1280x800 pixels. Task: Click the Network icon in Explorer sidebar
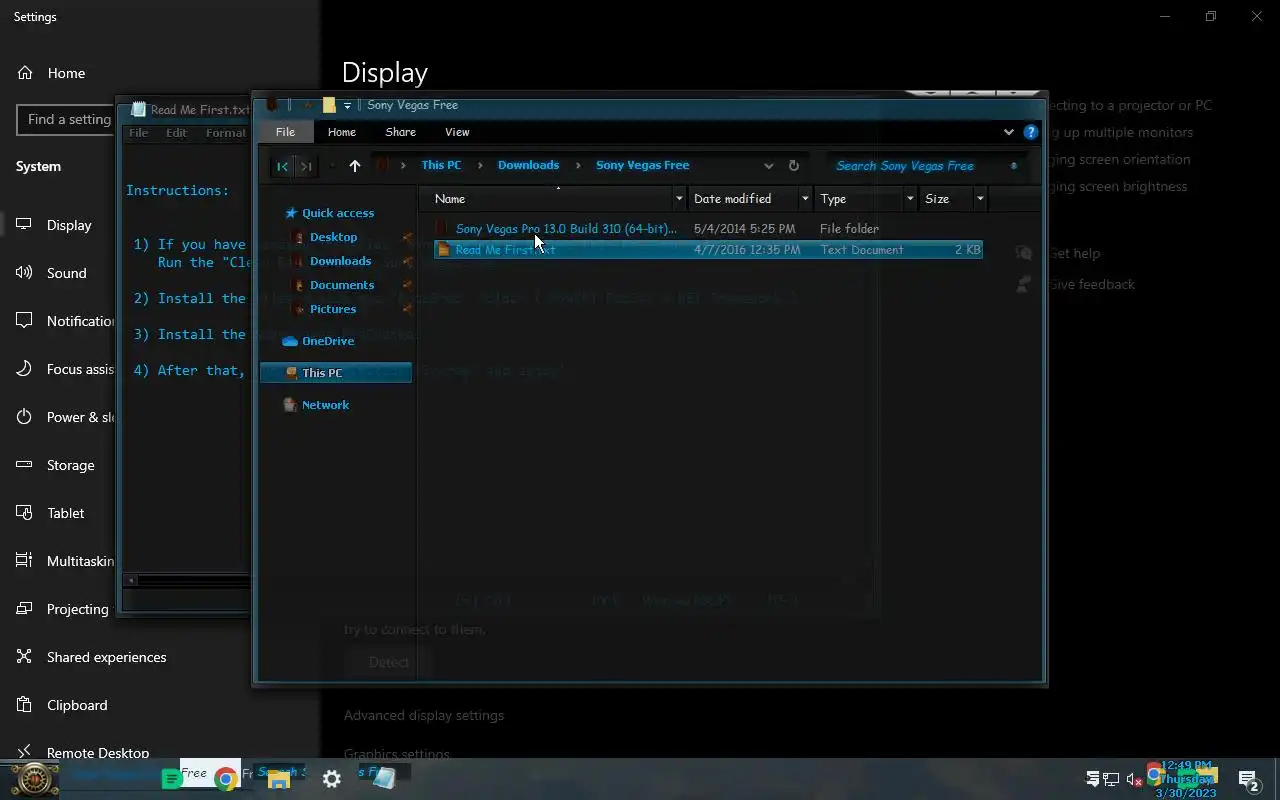pyautogui.click(x=290, y=405)
